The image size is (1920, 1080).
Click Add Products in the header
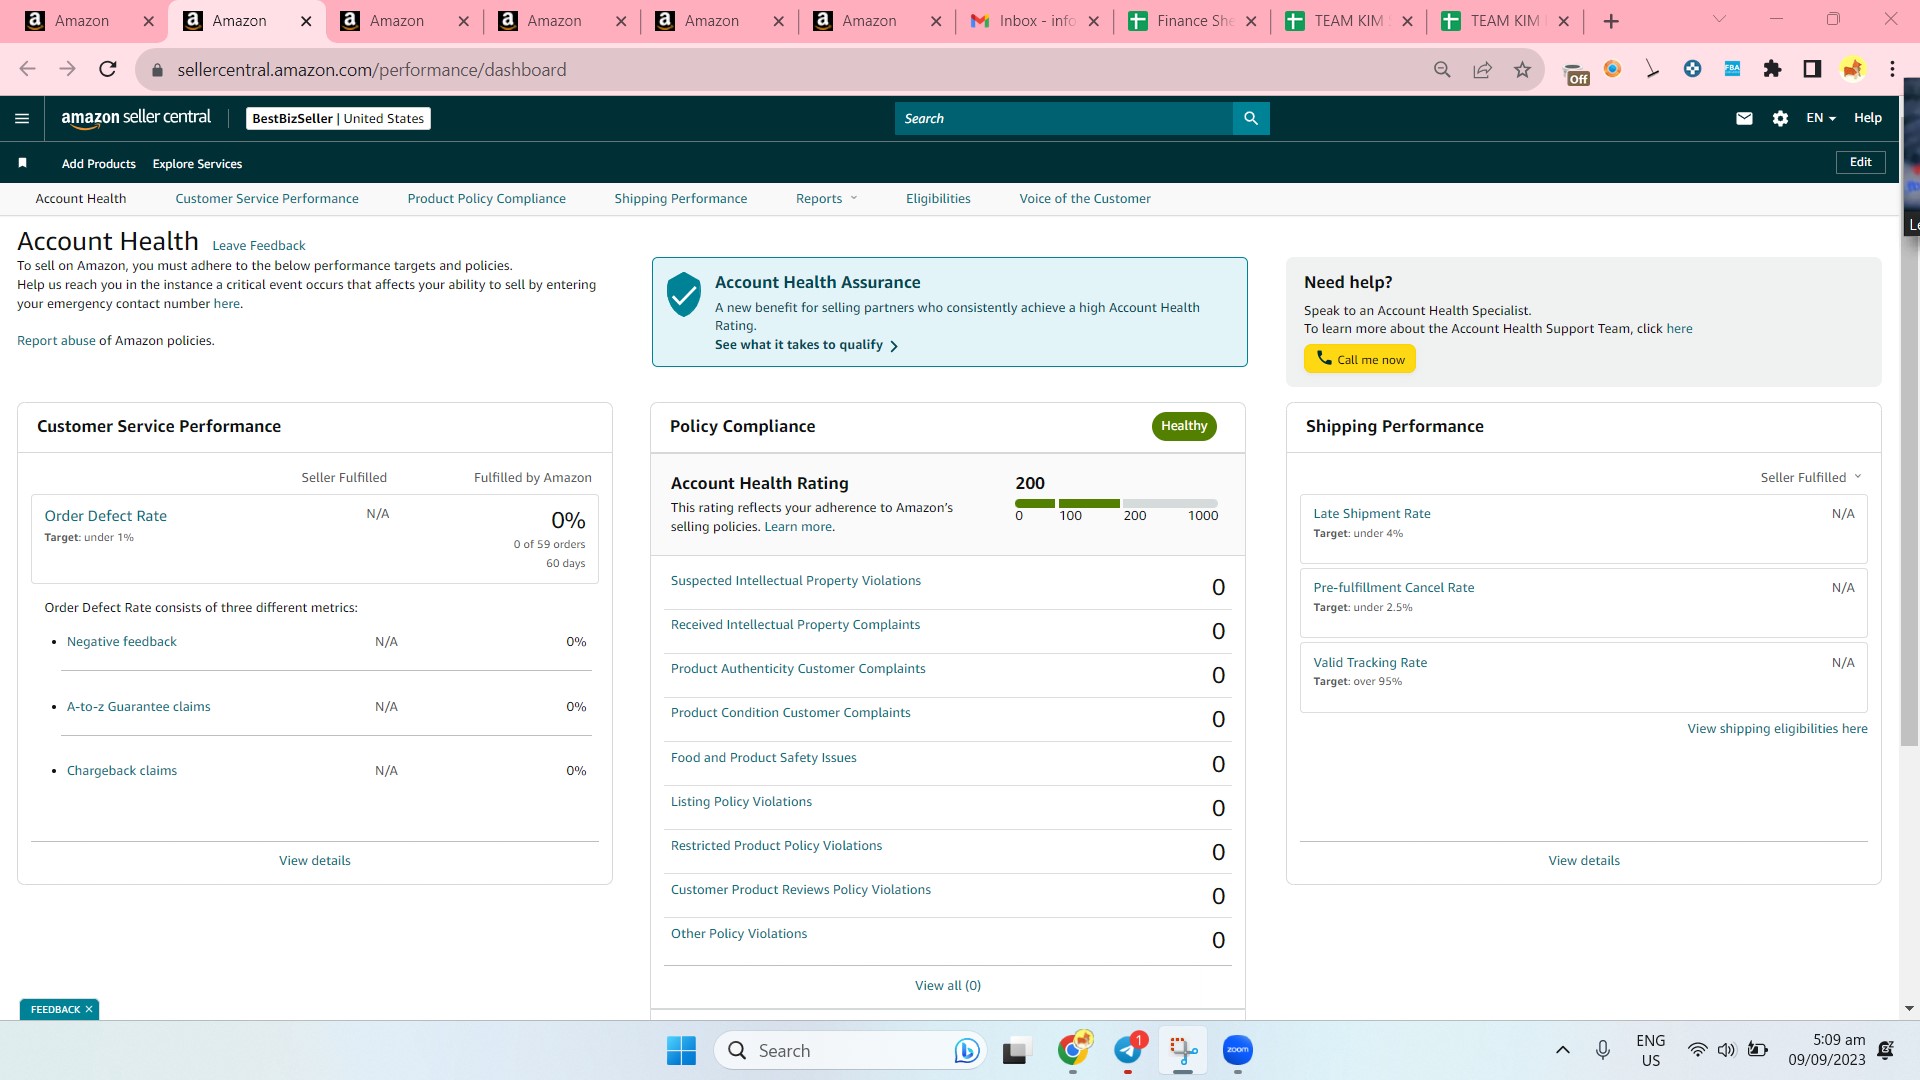99,163
